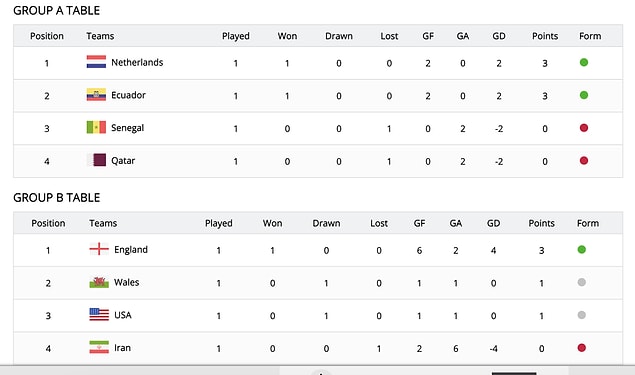Click Qatar red form dot
Viewport: 635px width, 375px height.
point(584,161)
